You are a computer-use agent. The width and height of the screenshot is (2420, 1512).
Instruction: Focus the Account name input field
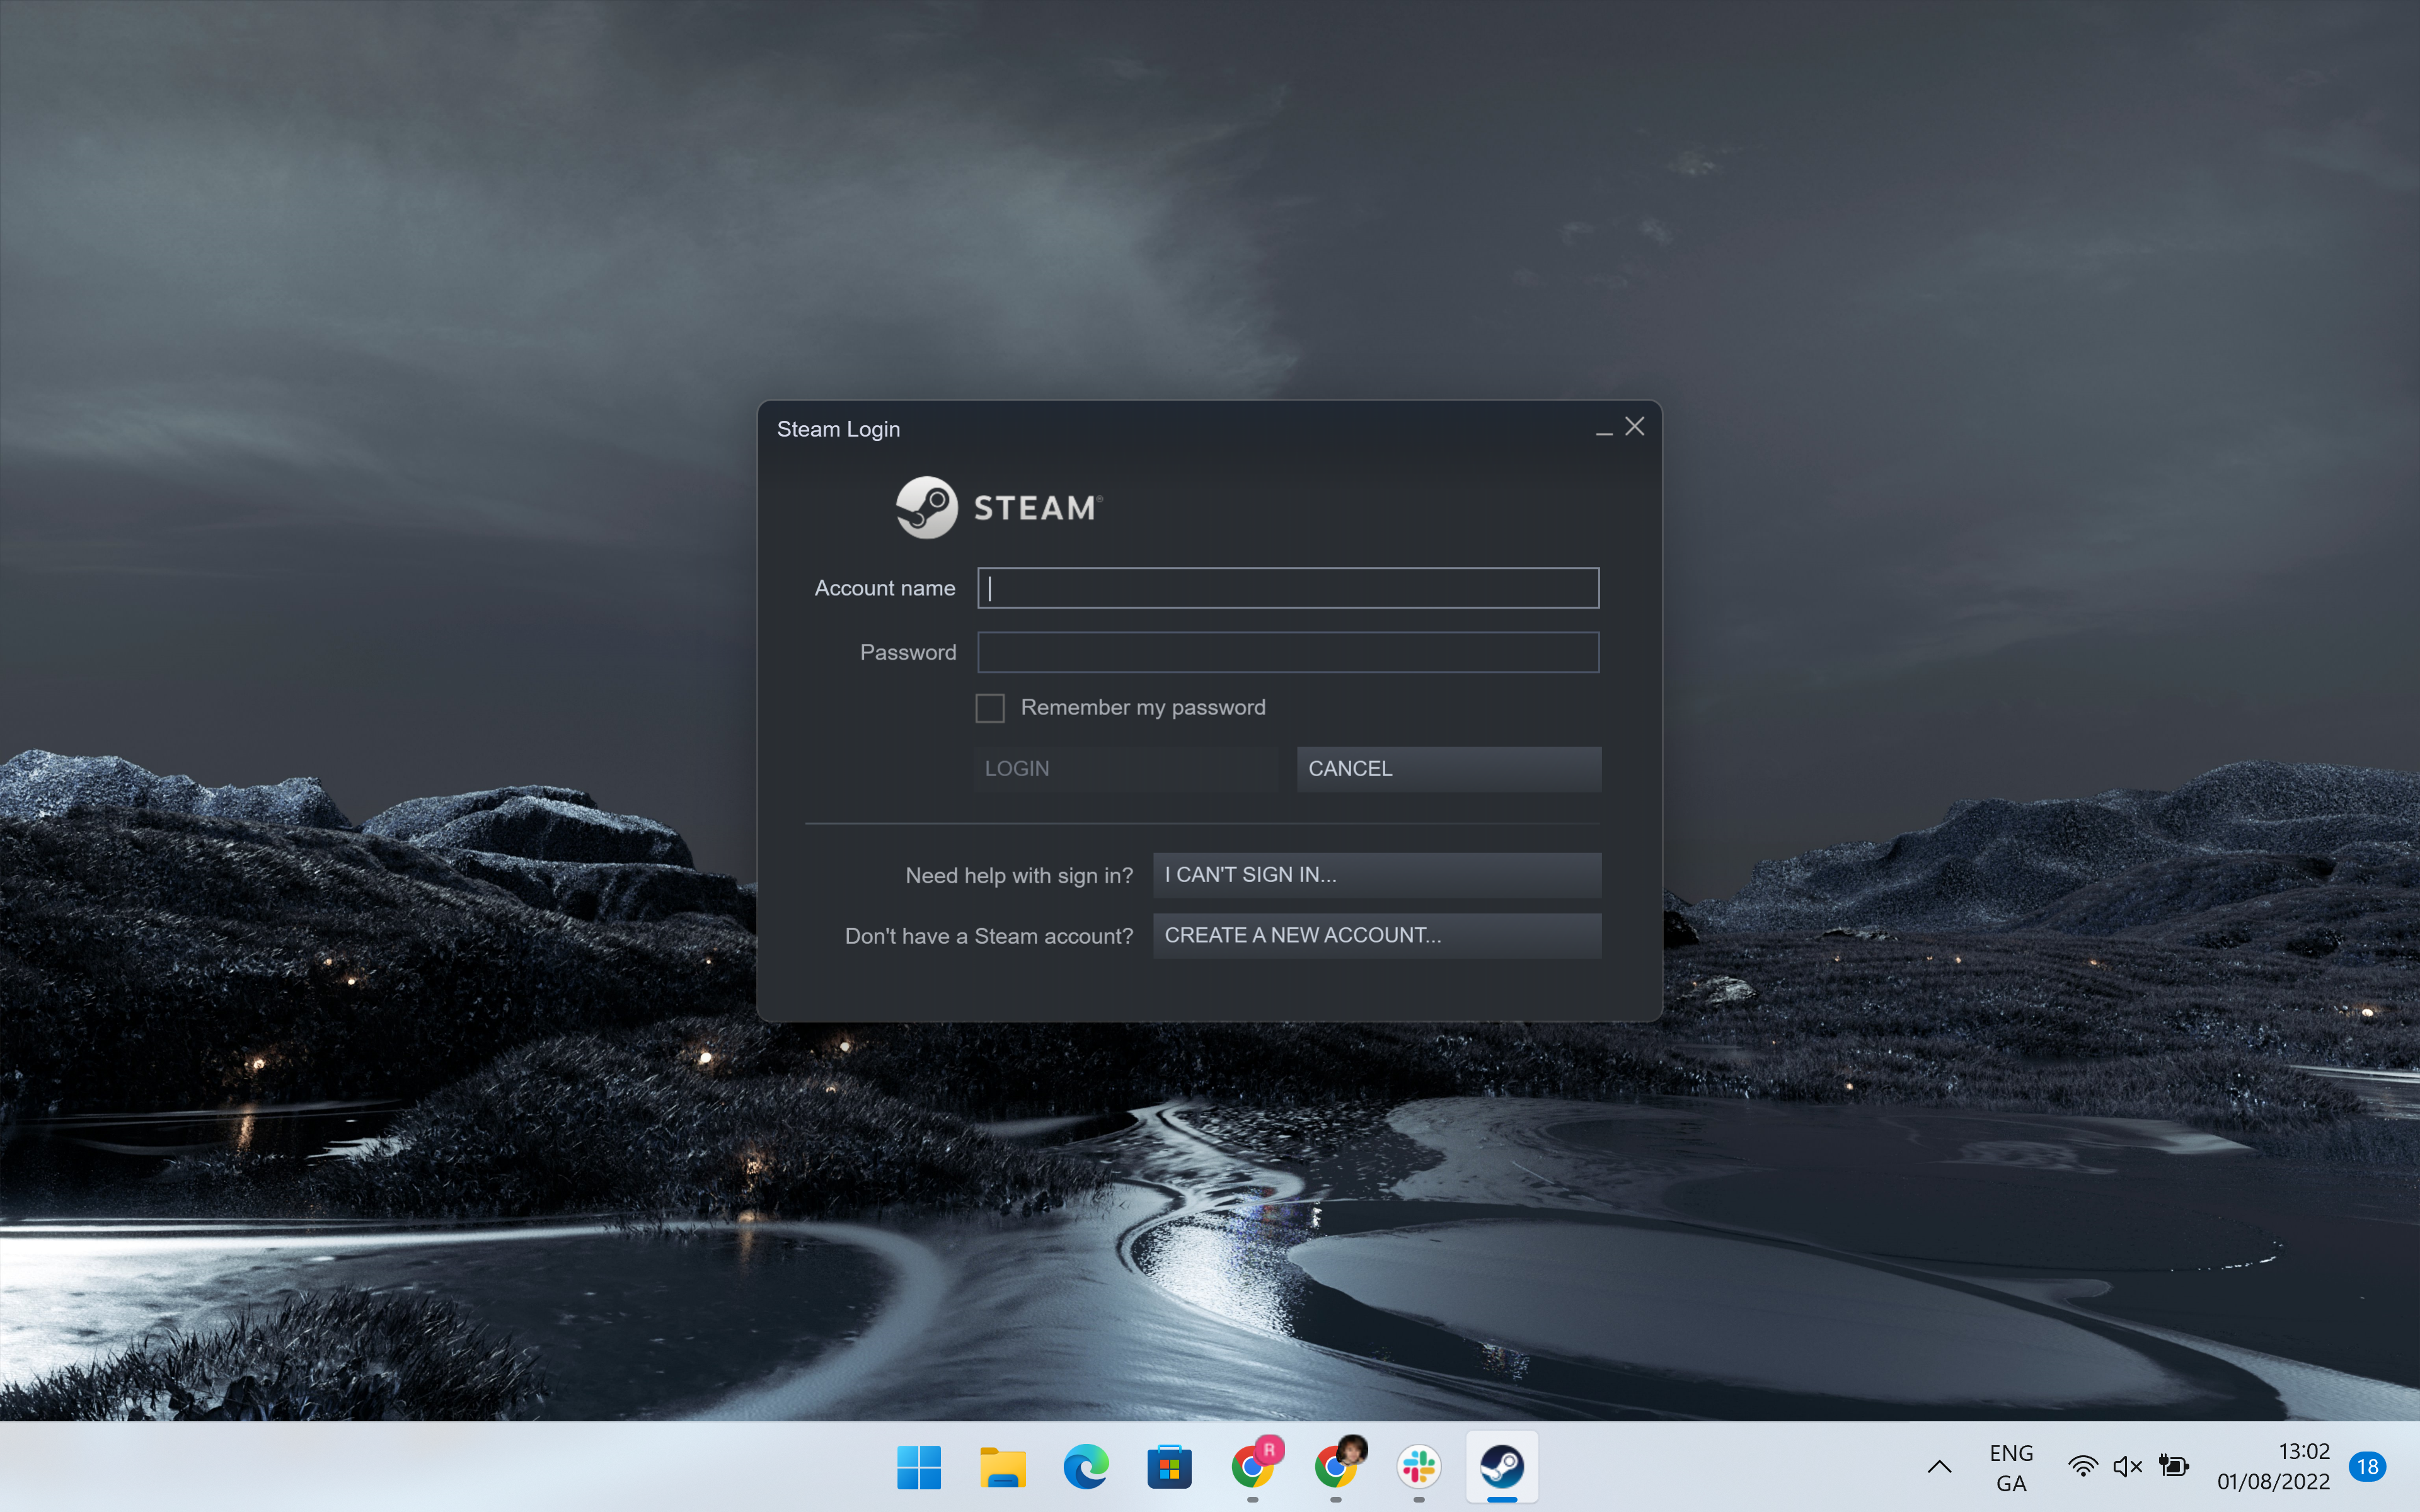pyautogui.click(x=1288, y=588)
